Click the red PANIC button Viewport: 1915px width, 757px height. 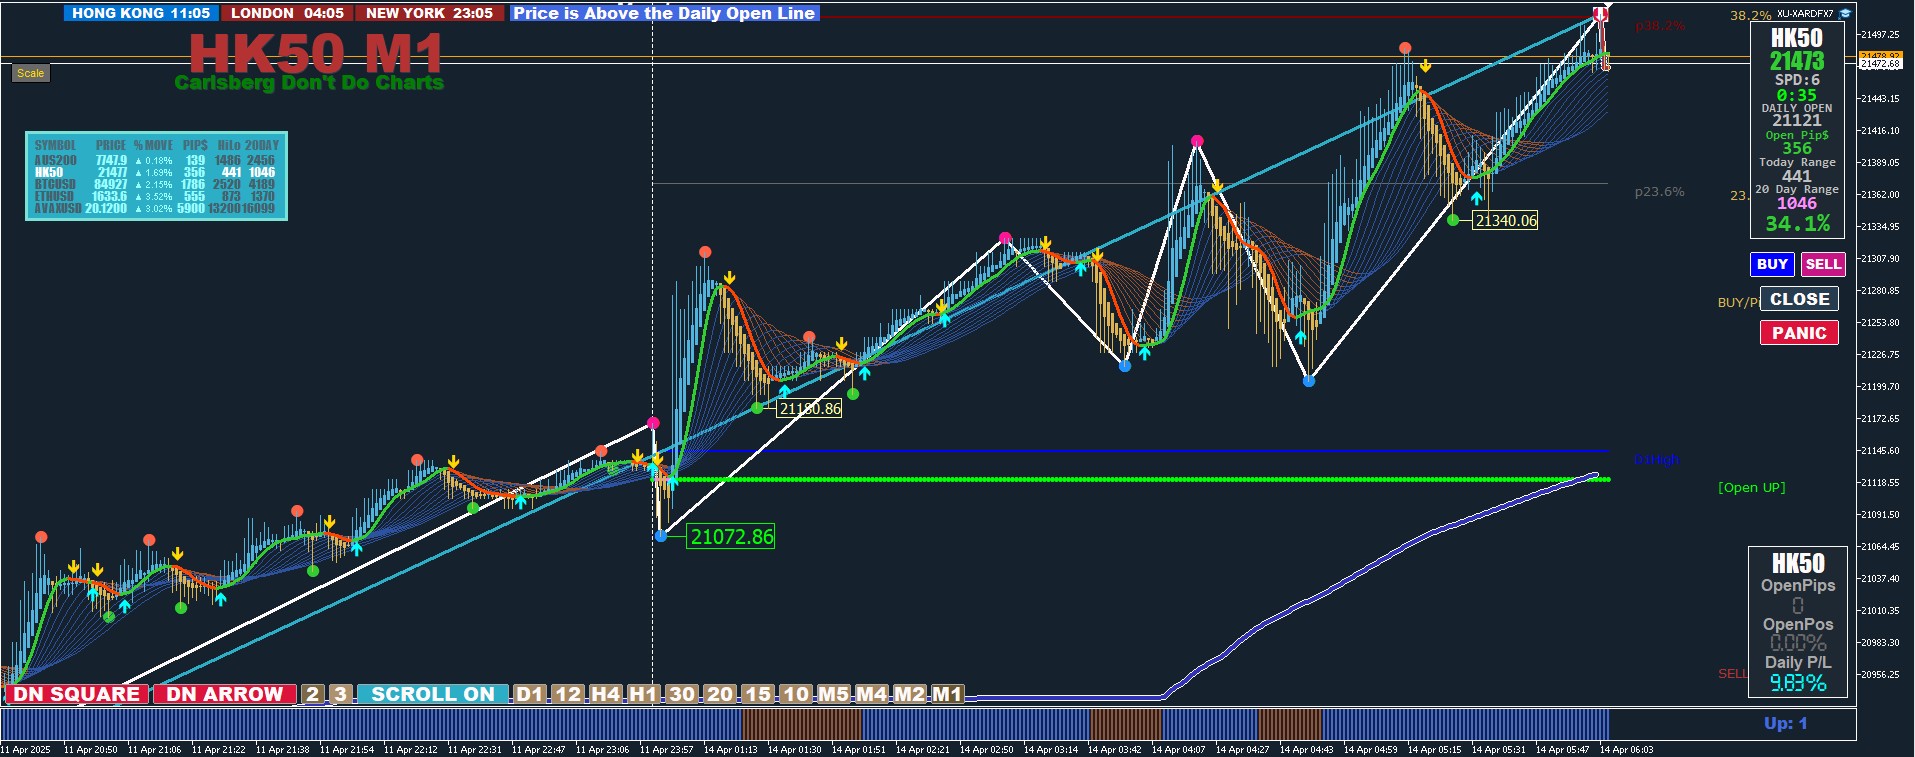(1799, 333)
